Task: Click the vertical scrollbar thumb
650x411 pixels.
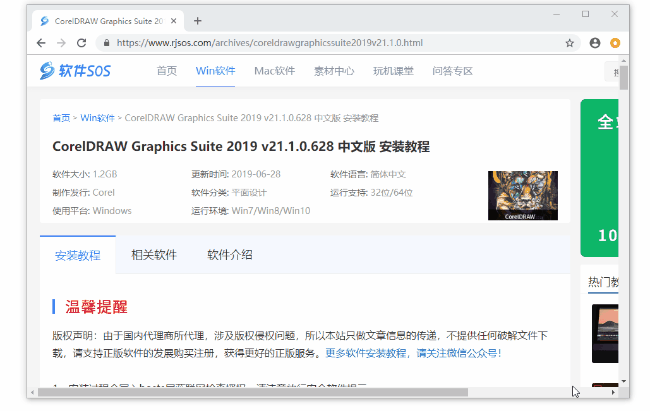Action: [x=624, y=77]
